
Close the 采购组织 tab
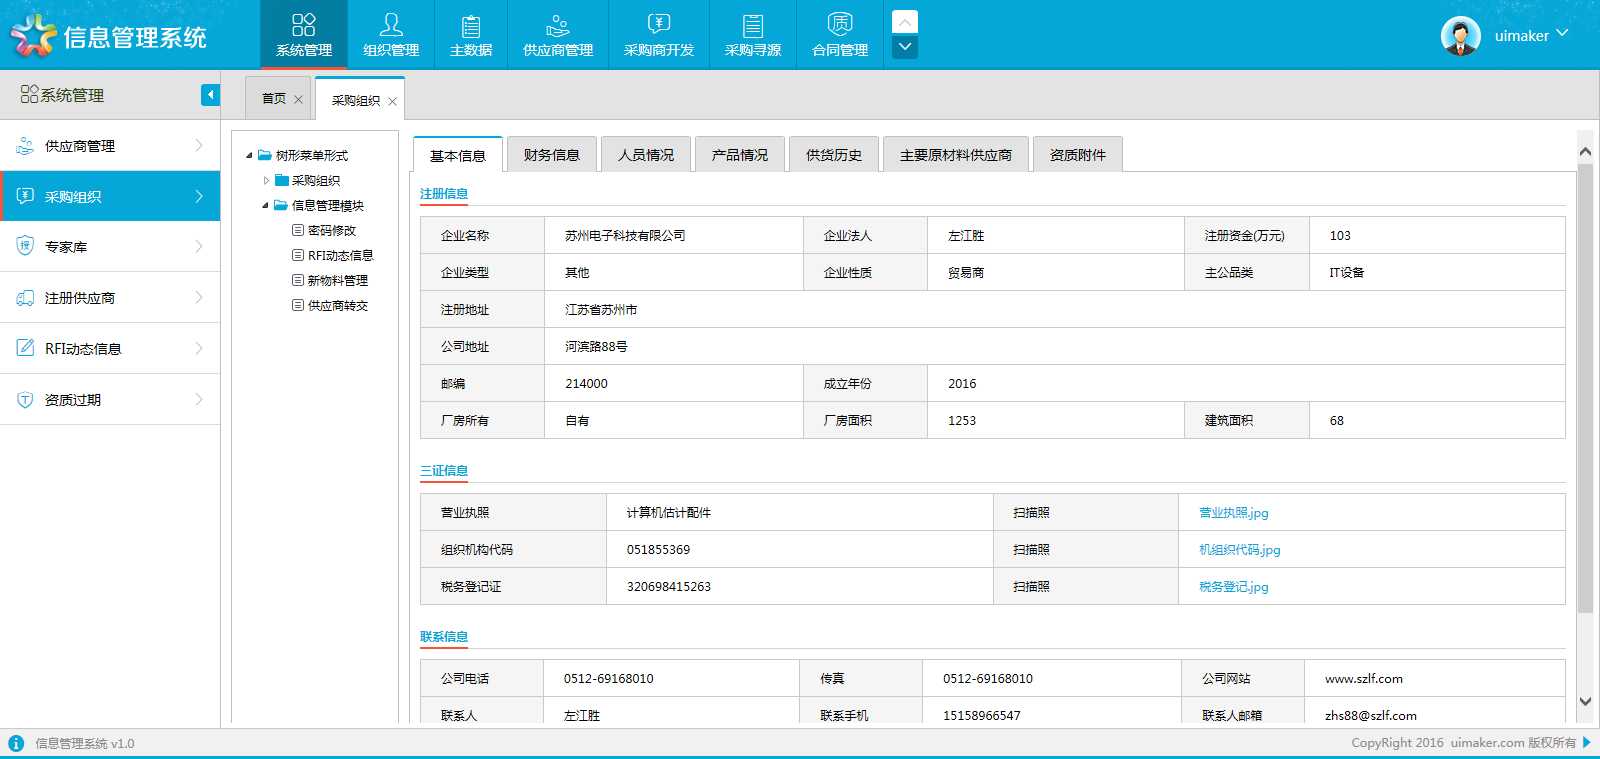(392, 102)
